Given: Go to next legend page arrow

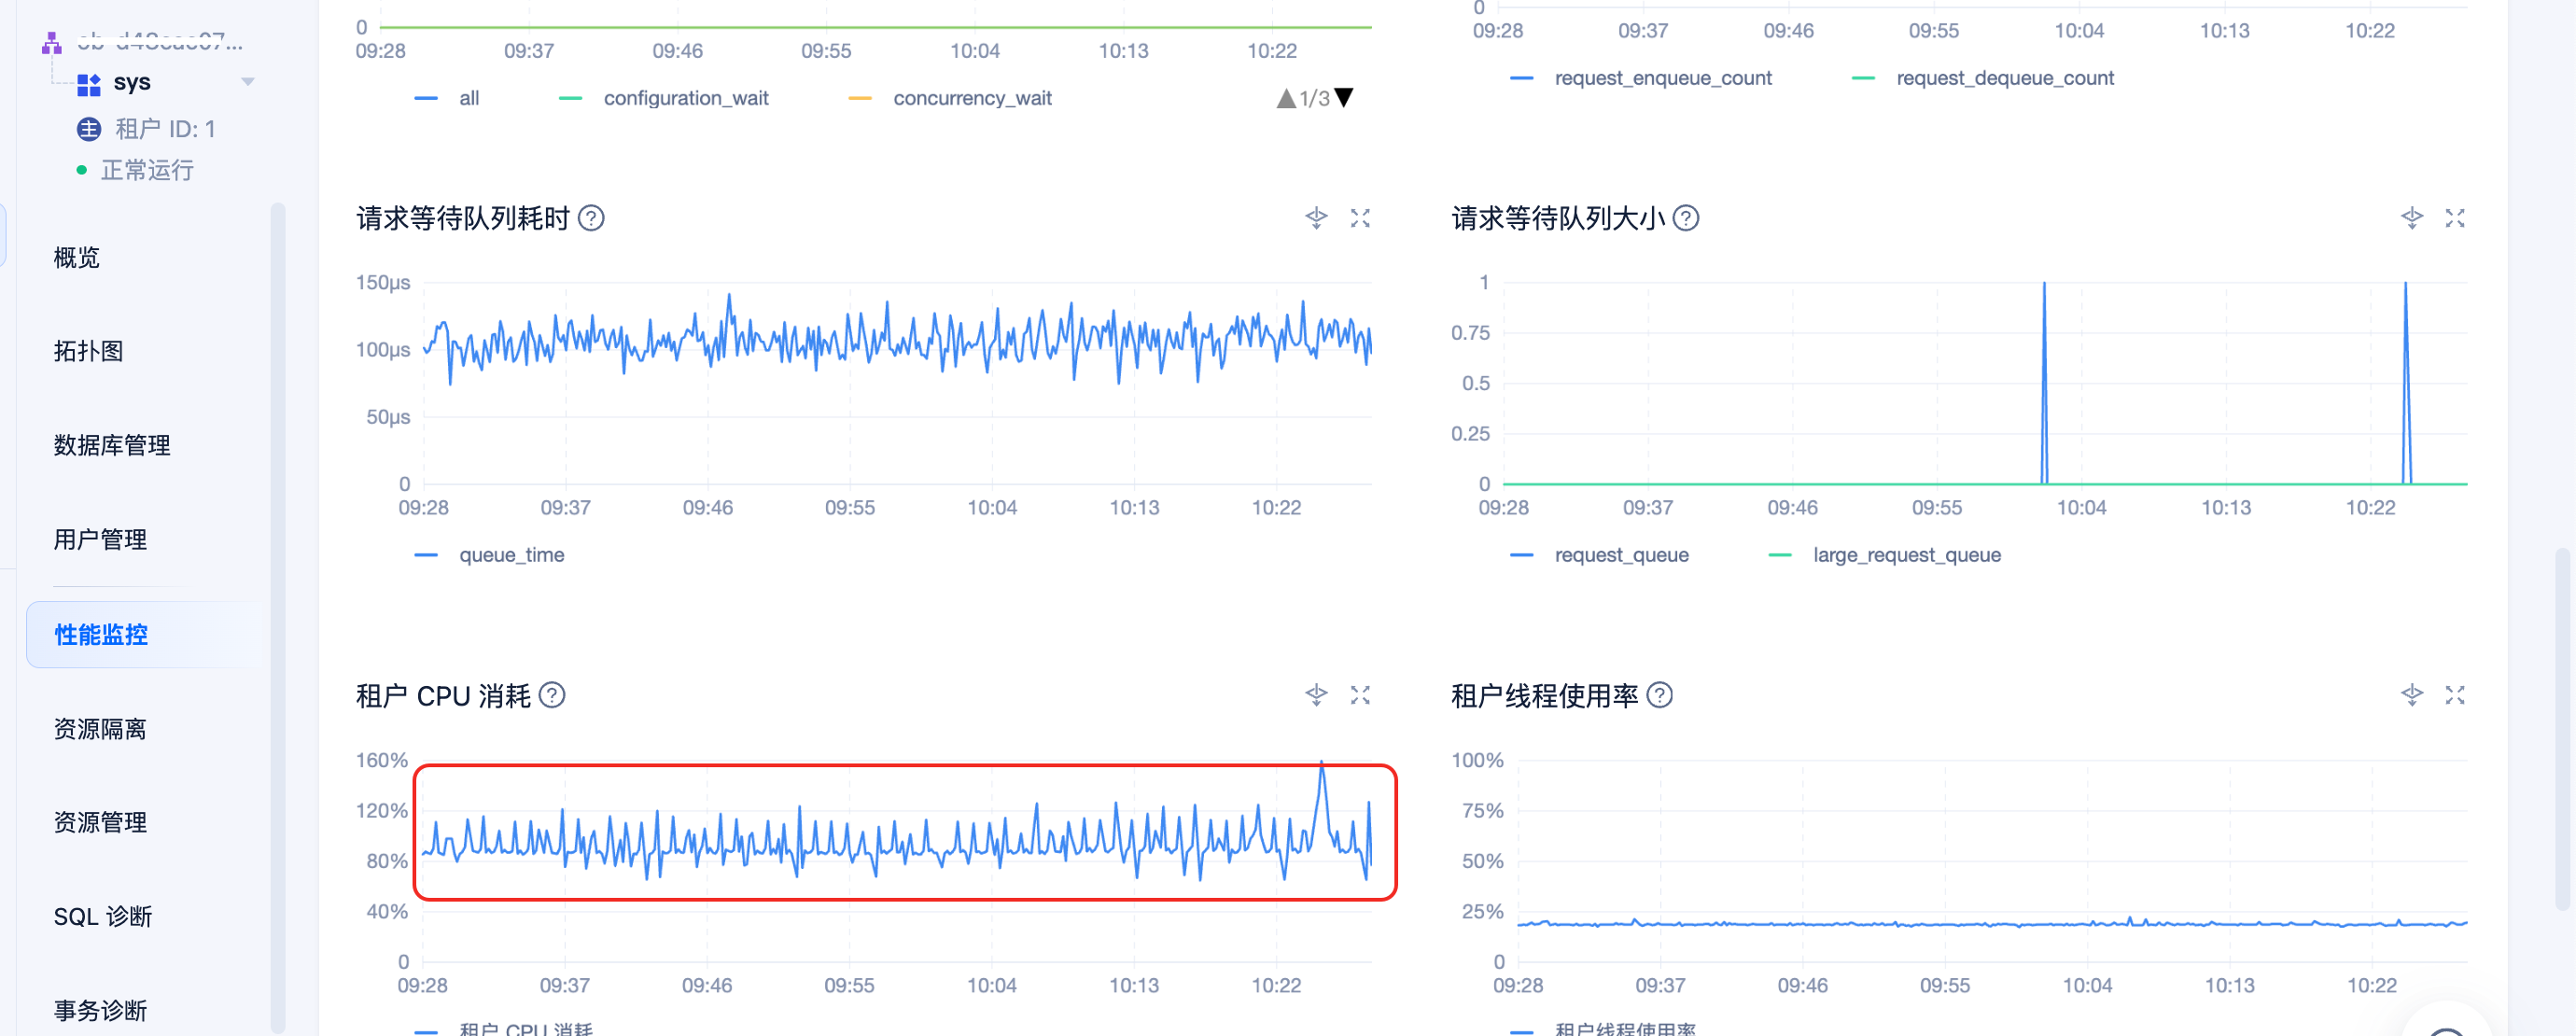Looking at the screenshot, I should tap(1345, 98).
